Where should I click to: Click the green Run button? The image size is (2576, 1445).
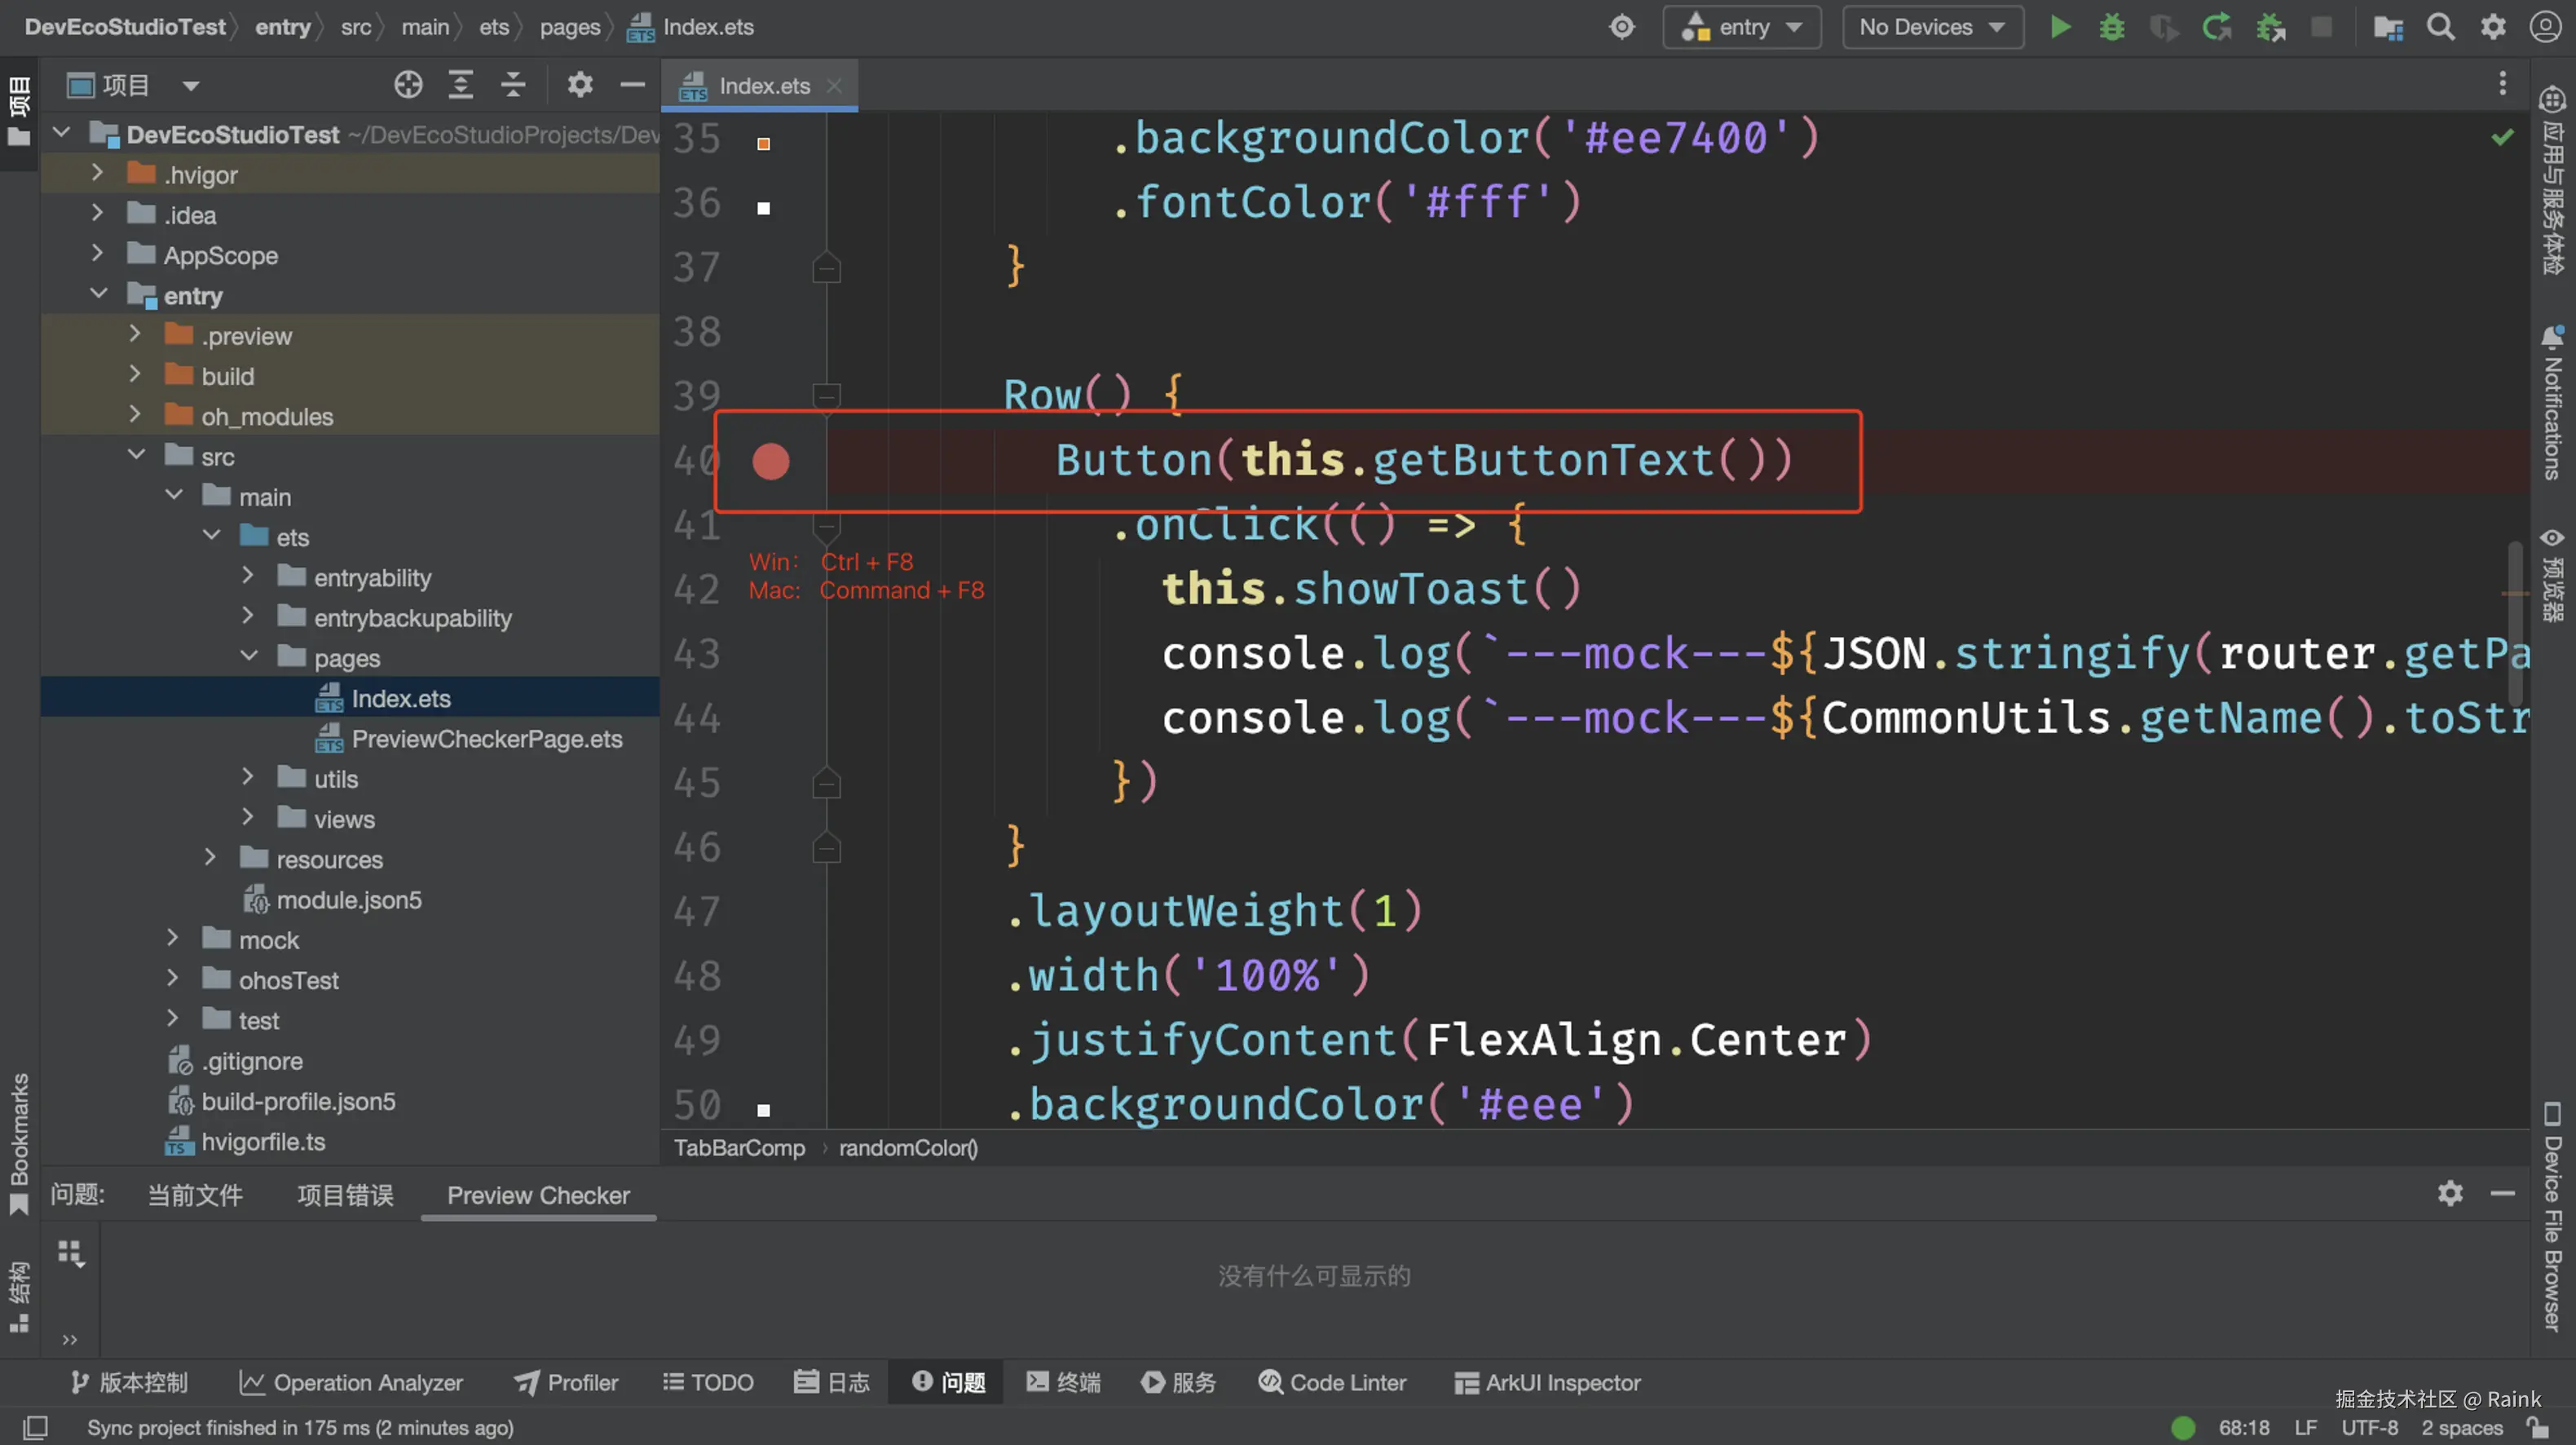[x=2060, y=27]
